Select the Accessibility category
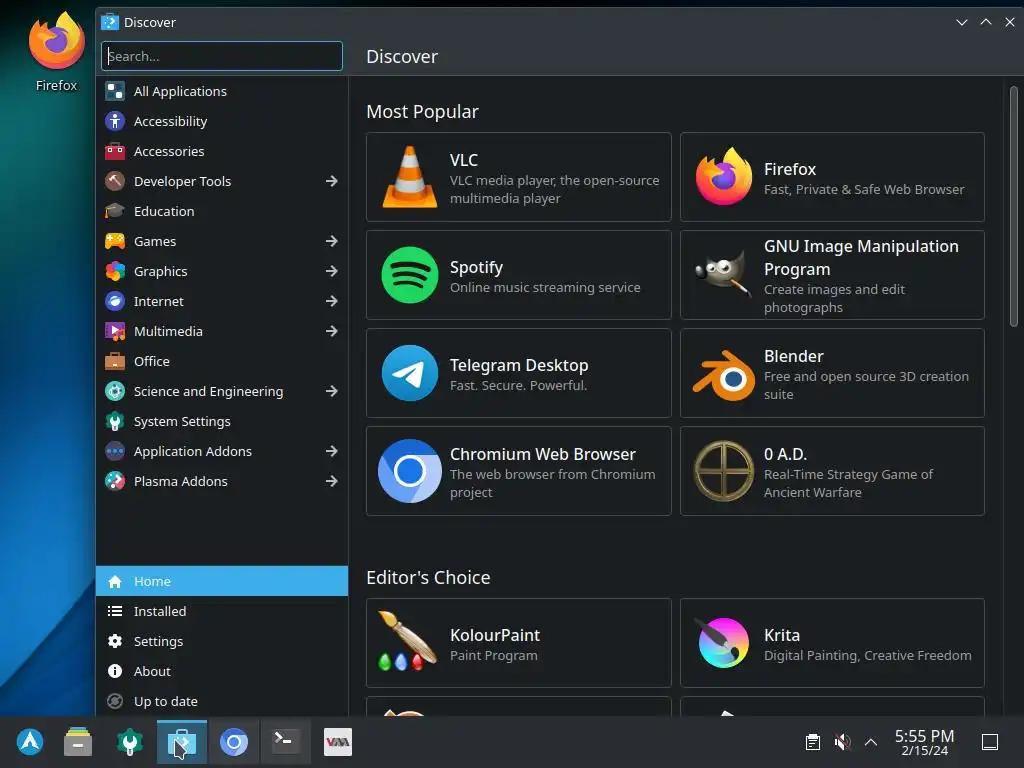The image size is (1024, 768). [x=221, y=121]
